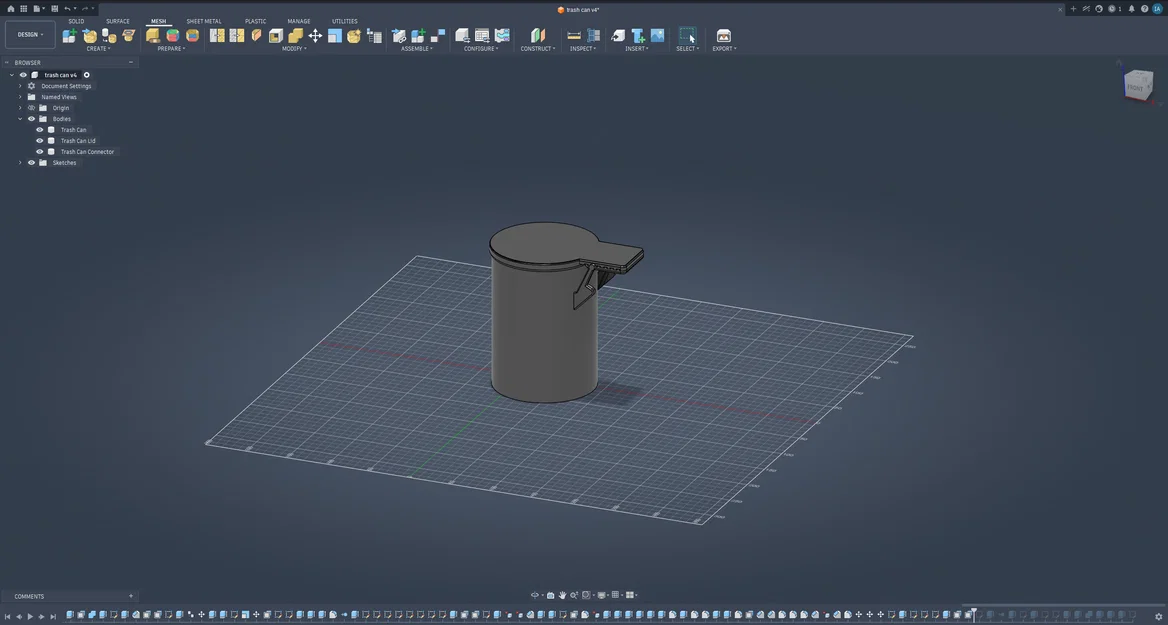This screenshot has width=1168, height=625.
Task: Click the Generate Face Groups icon in Prepare
Action: point(173,36)
